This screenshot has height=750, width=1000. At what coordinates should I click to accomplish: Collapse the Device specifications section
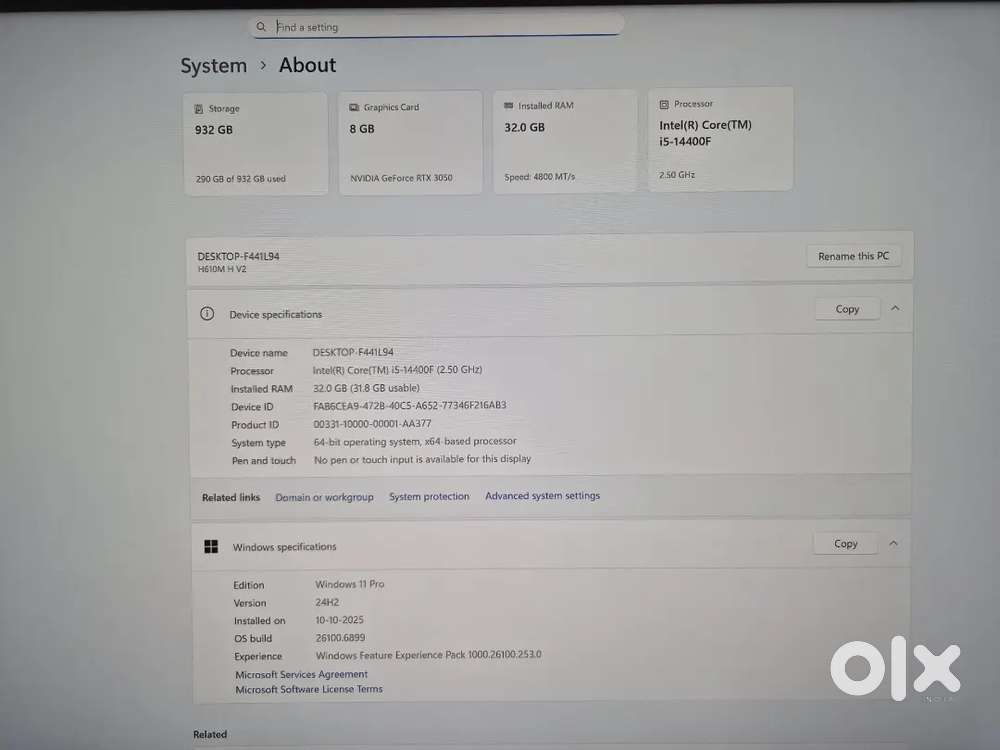[x=895, y=309]
